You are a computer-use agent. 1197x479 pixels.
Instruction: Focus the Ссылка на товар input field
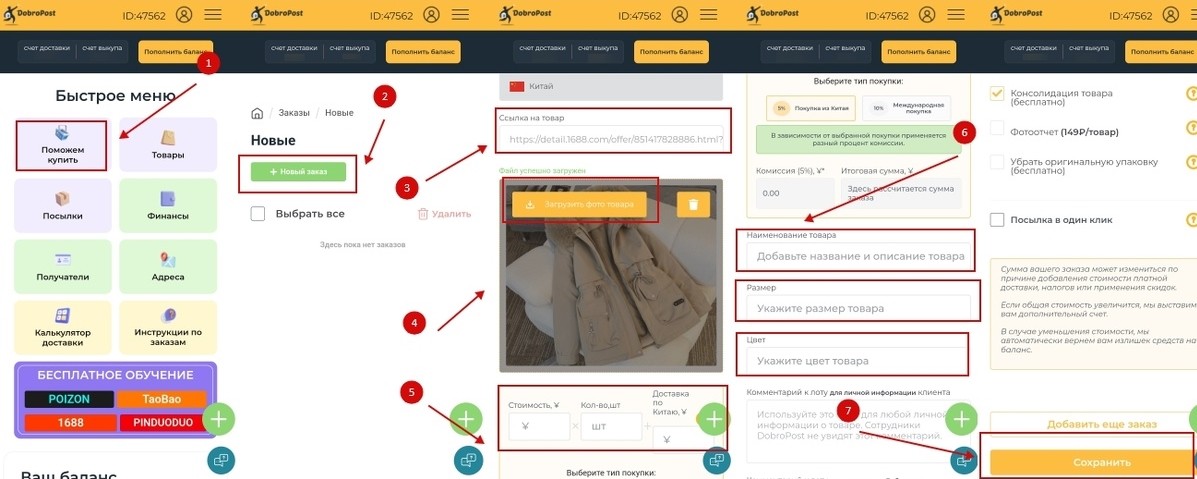click(x=615, y=140)
